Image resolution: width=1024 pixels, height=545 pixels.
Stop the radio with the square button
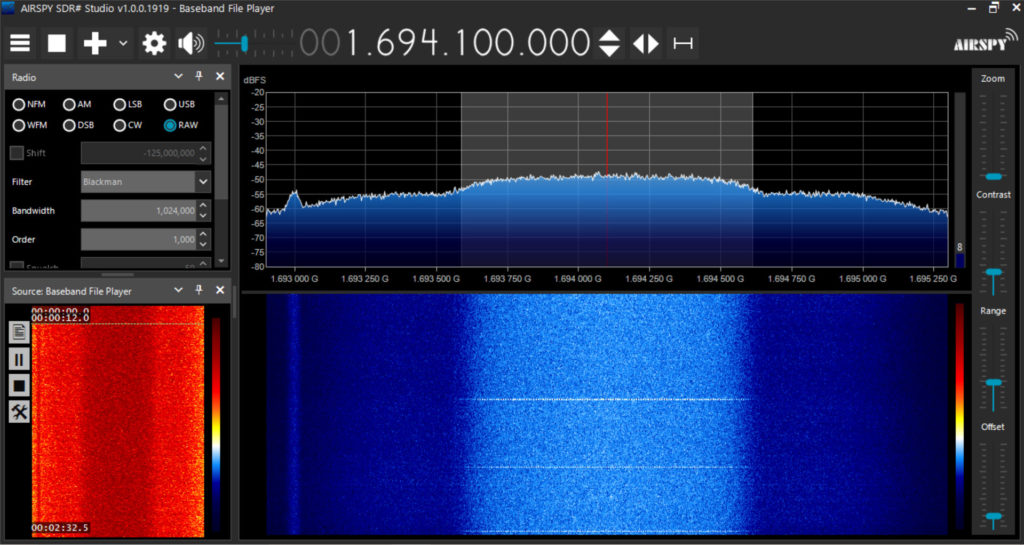click(x=57, y=43)
